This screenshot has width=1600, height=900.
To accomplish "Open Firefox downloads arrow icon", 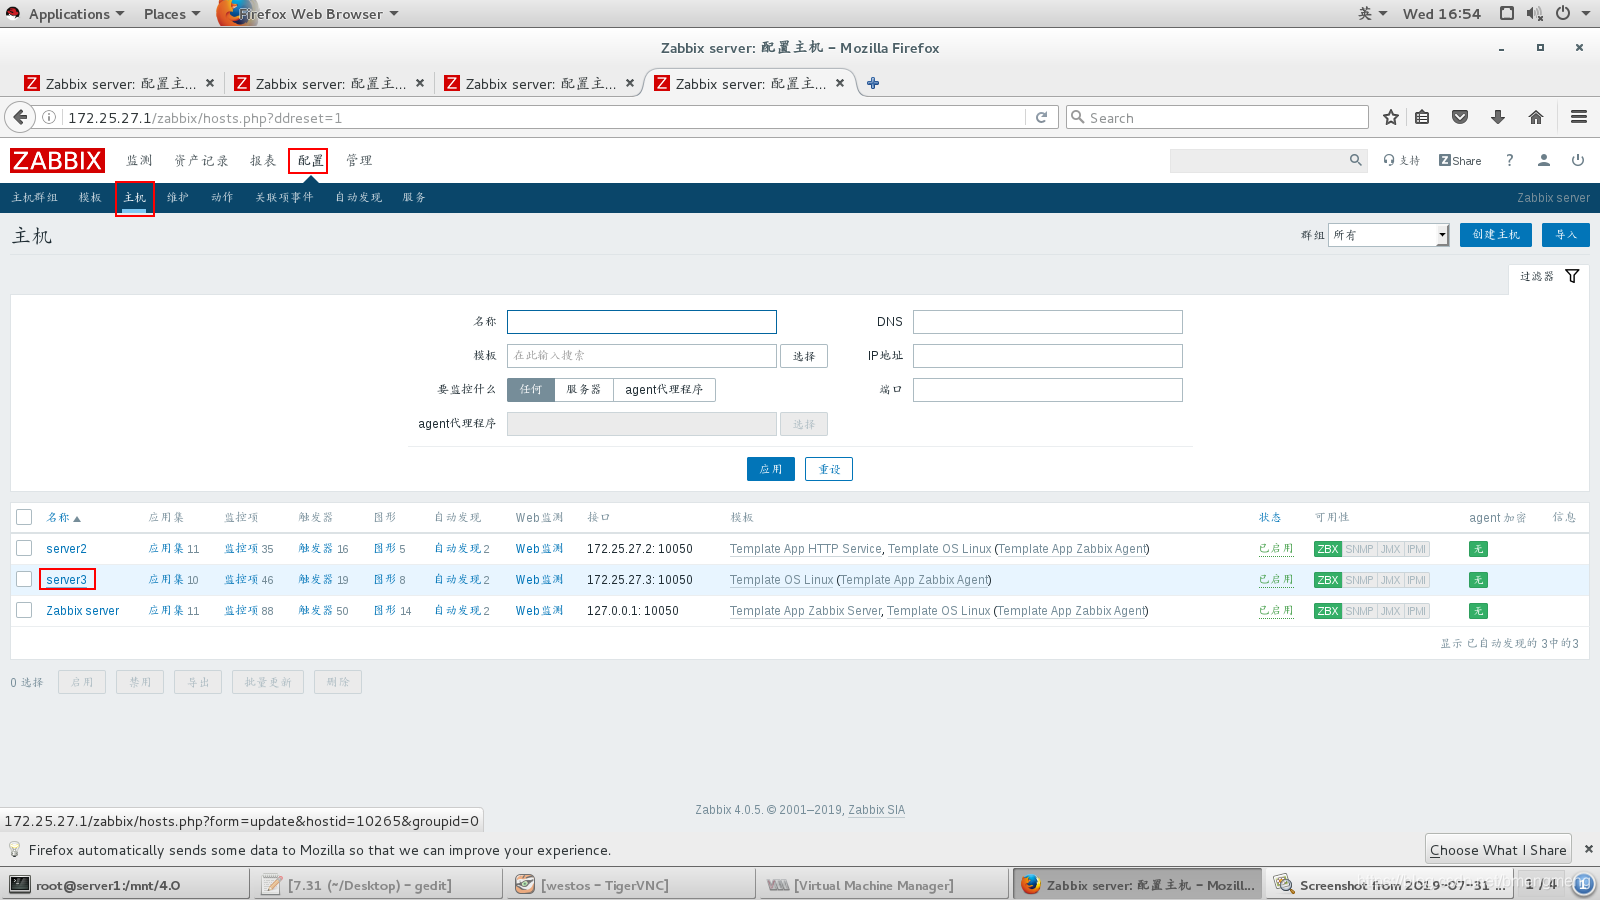I will click(1498, 117).
